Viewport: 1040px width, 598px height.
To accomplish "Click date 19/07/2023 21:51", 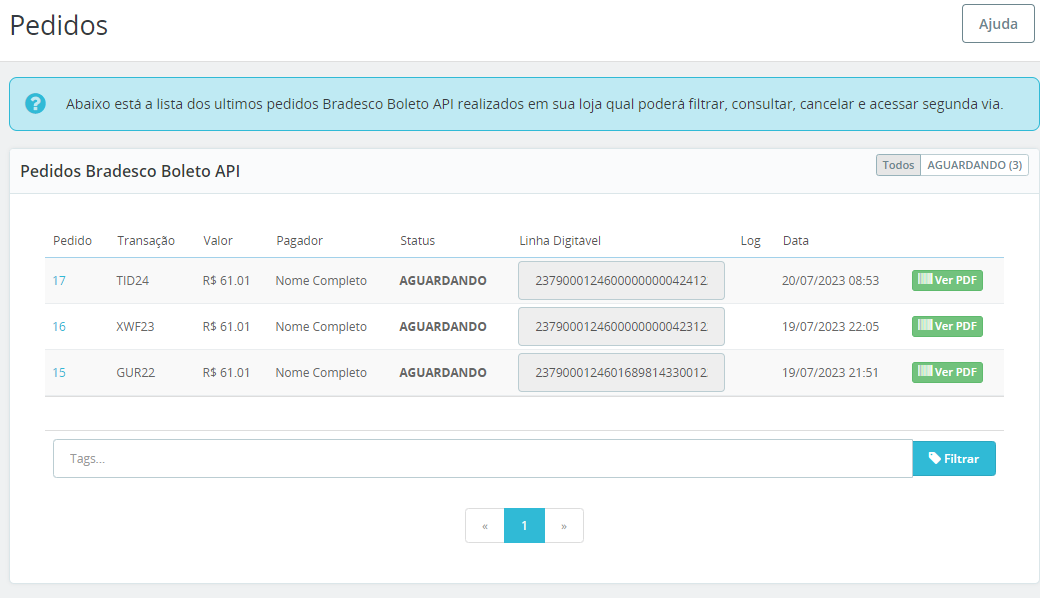I will pyautogui.click(x=830, y=373).
